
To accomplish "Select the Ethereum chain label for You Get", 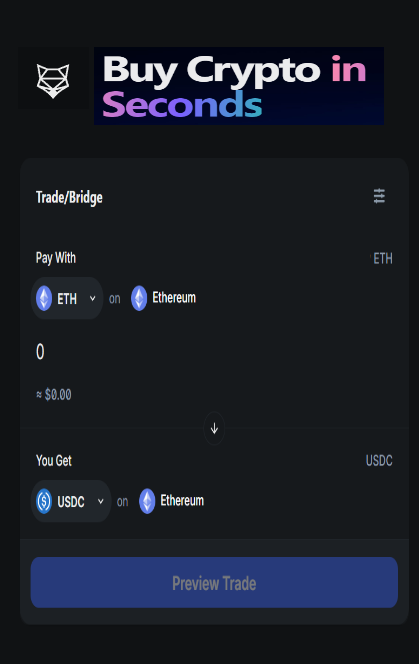I will pos(182,501).
